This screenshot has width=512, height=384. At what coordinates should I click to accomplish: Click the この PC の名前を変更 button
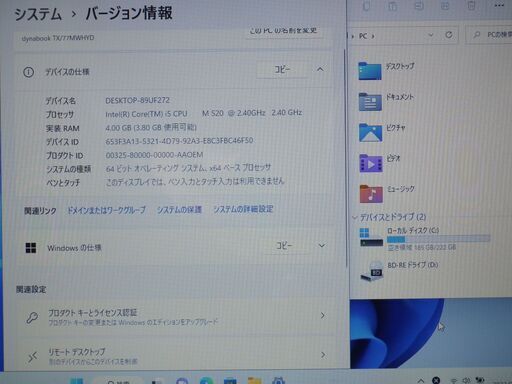tap(283, 31)
